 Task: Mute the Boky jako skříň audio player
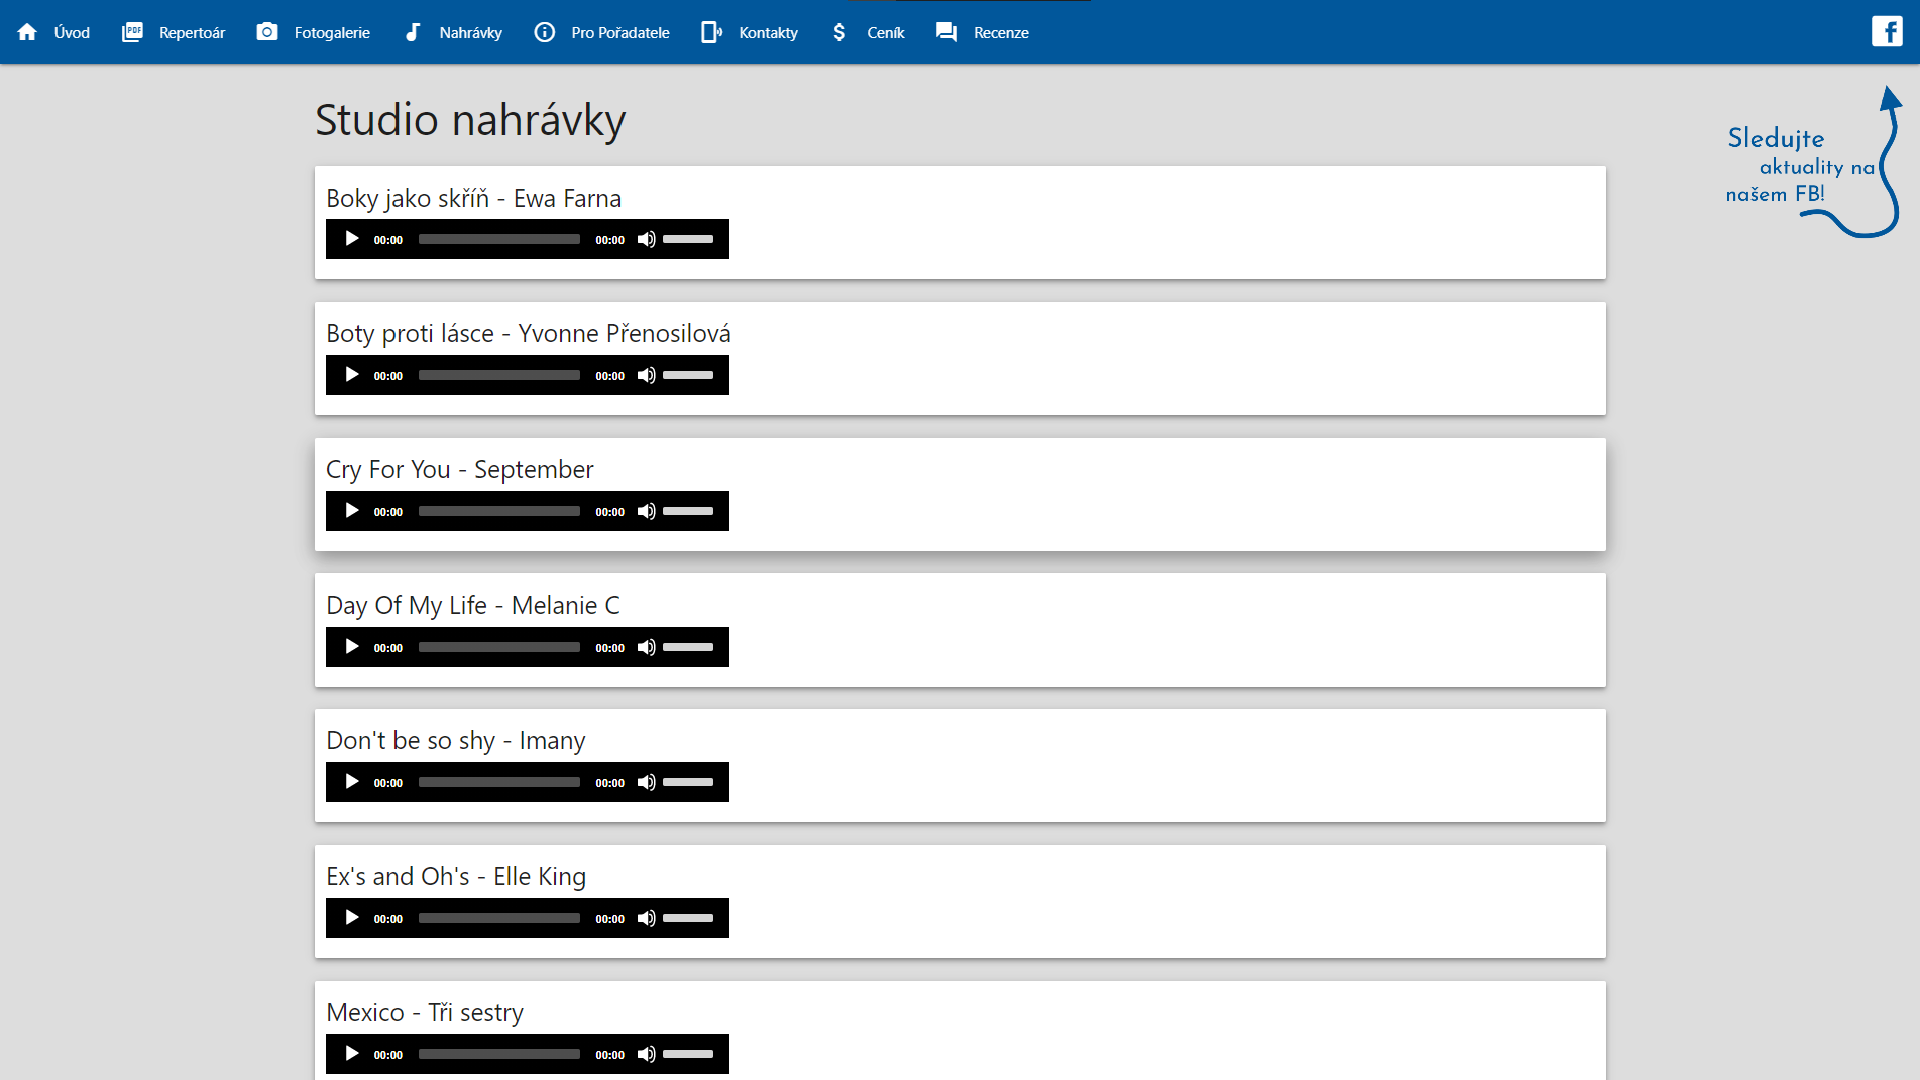tap(647, 239)
